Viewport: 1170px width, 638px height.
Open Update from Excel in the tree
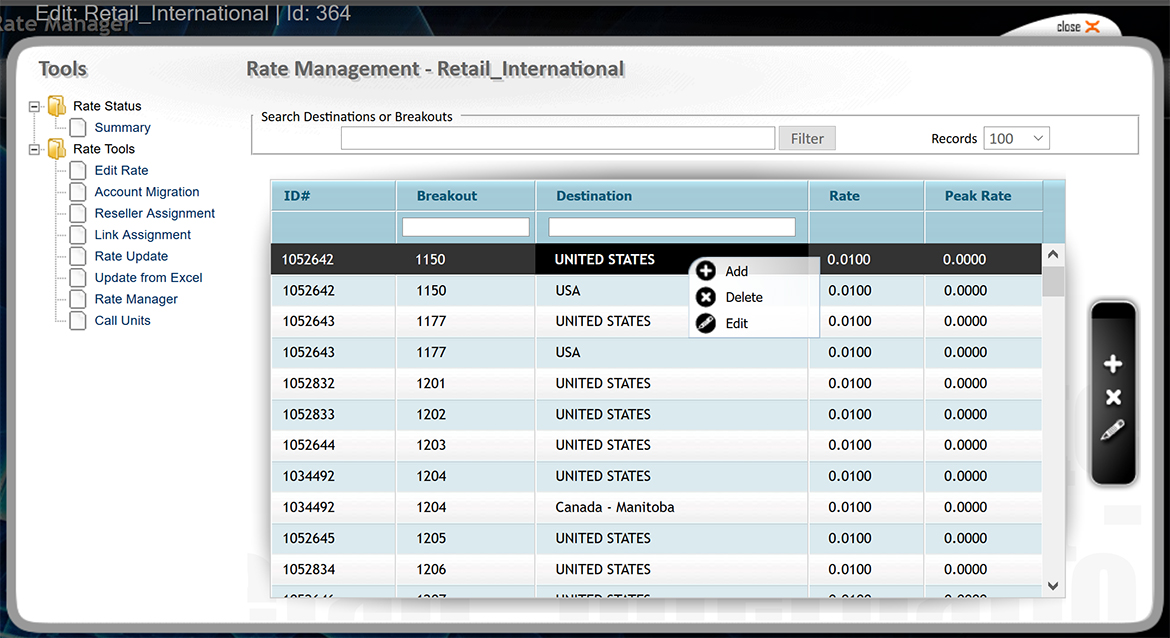(x=148, y=278)
